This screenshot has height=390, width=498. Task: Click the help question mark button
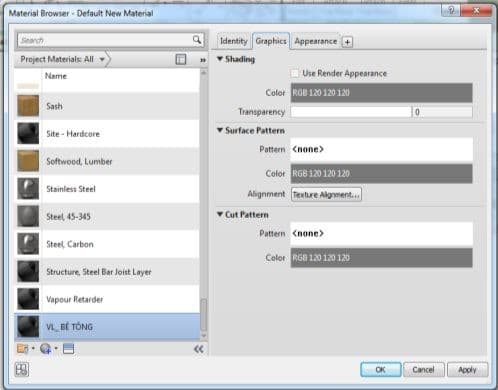(x=451, y=11)
